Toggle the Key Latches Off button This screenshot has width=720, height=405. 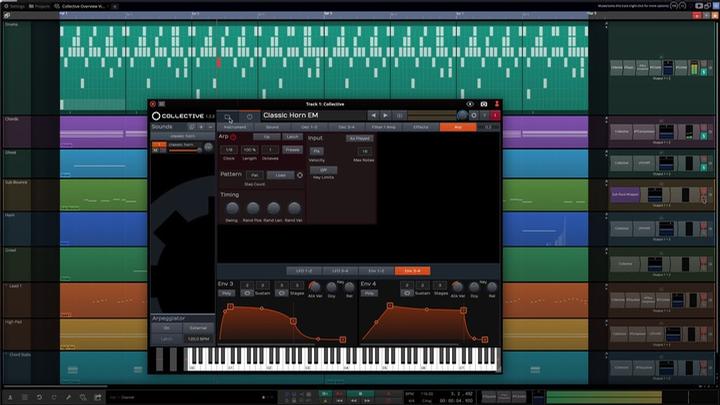323,170
